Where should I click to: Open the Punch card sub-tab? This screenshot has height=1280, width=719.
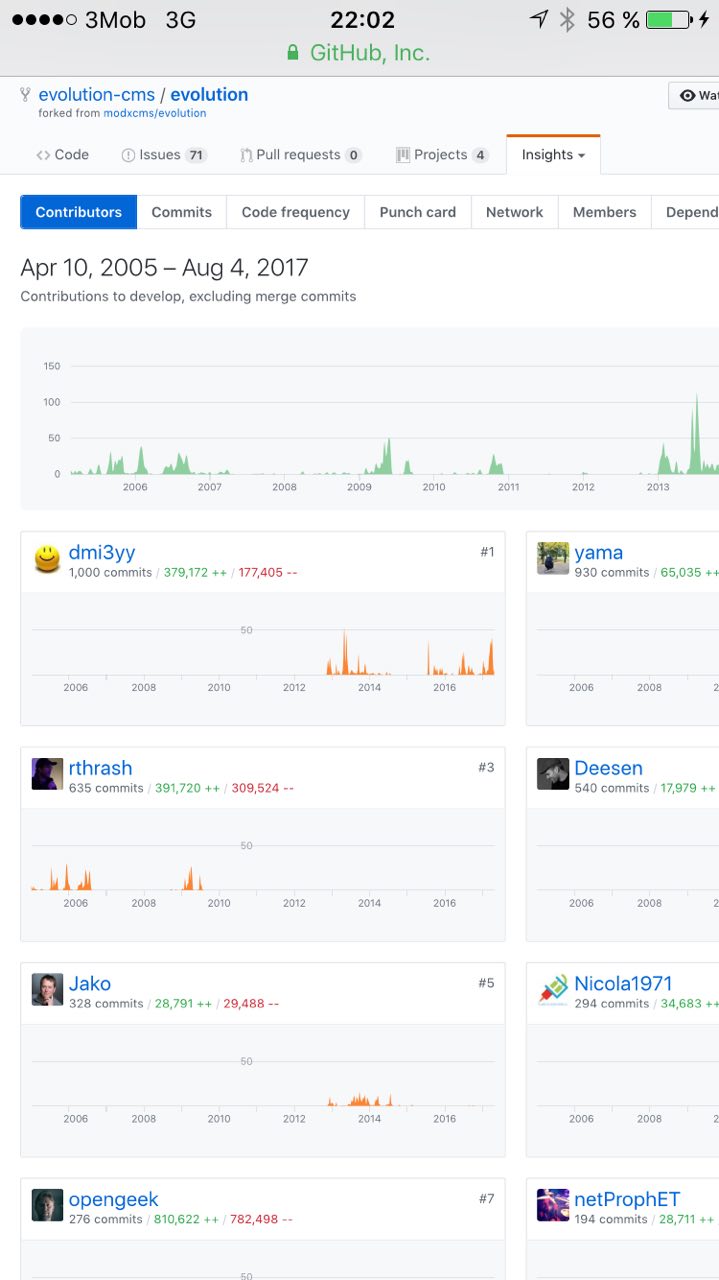(418, 212)
